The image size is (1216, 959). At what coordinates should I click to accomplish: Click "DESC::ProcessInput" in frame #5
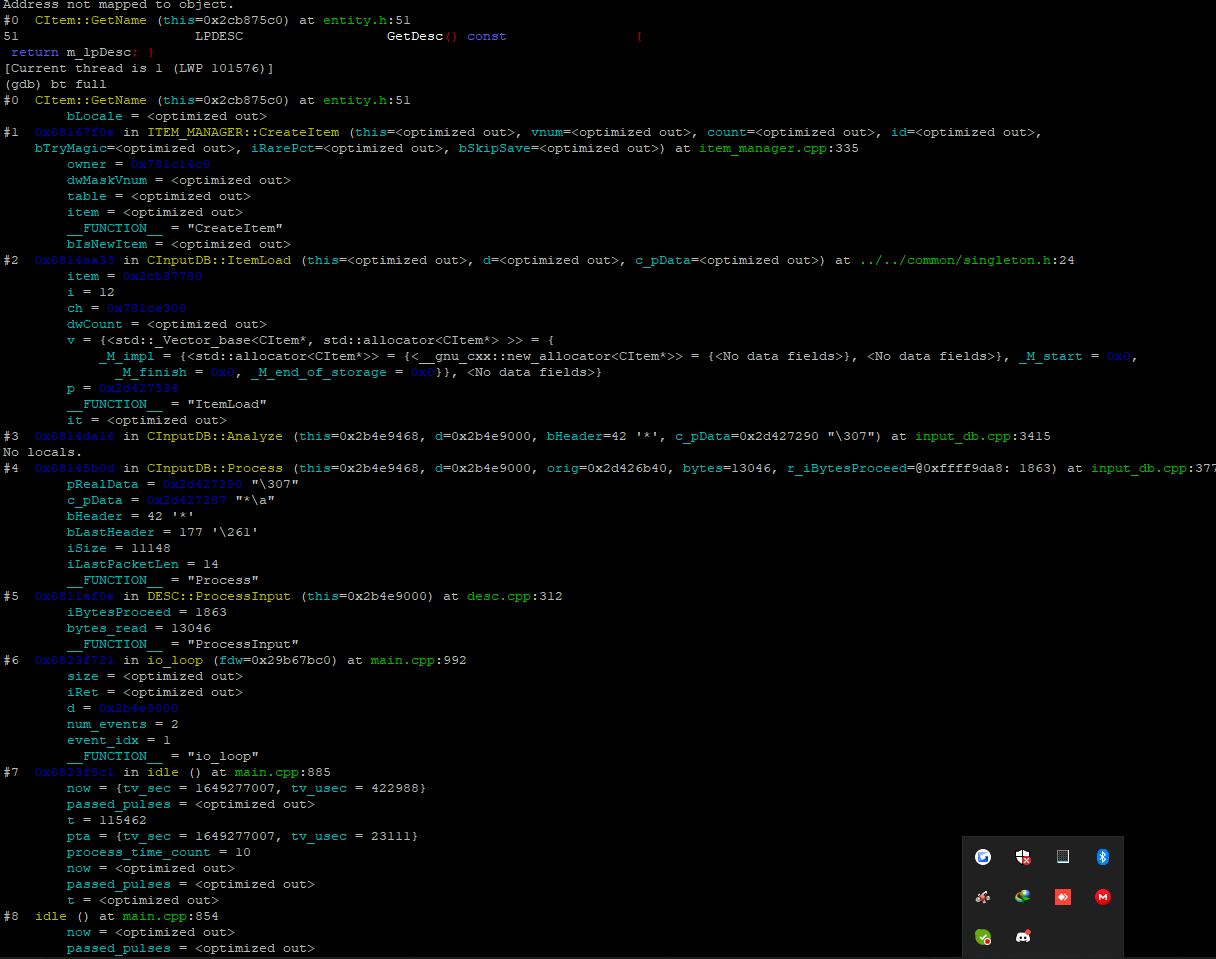[219, 596]
